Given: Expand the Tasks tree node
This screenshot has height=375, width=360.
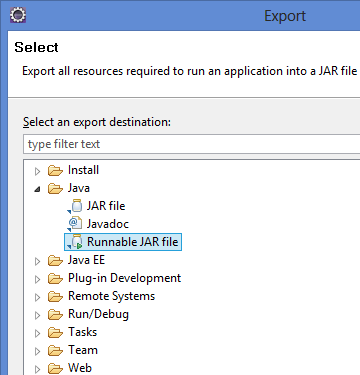Looking at the screenshot, I should [x=37, y=333].
